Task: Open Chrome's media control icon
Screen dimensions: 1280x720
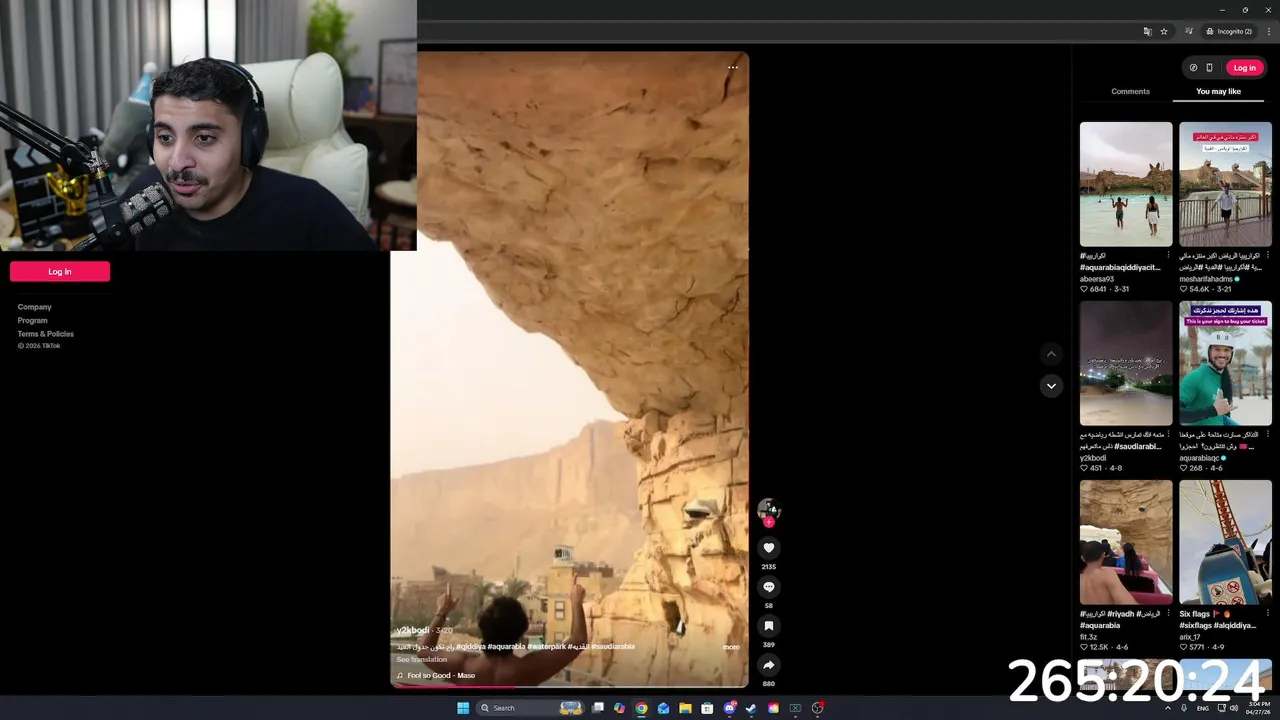Action: point(1189,32)
